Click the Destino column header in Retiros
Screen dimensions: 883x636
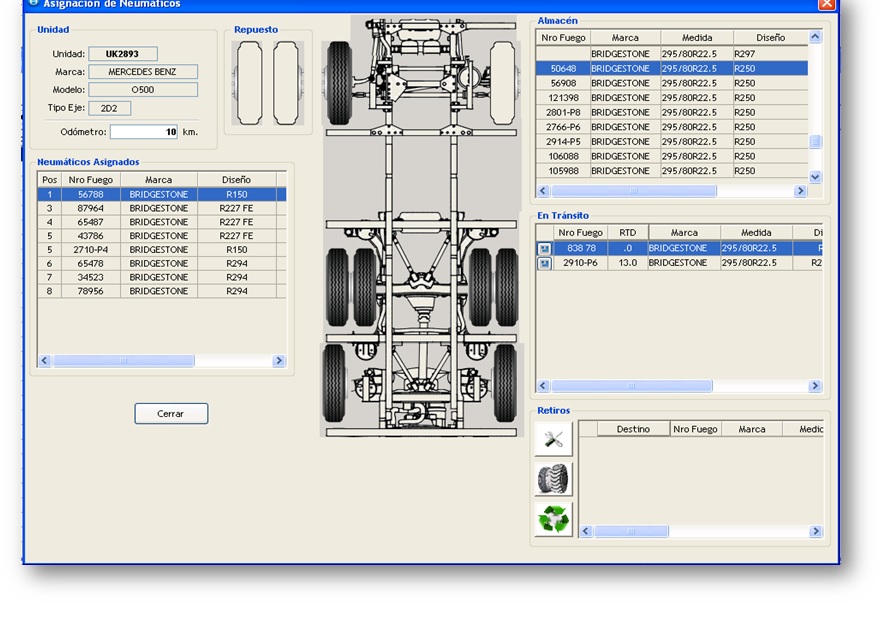634,429
